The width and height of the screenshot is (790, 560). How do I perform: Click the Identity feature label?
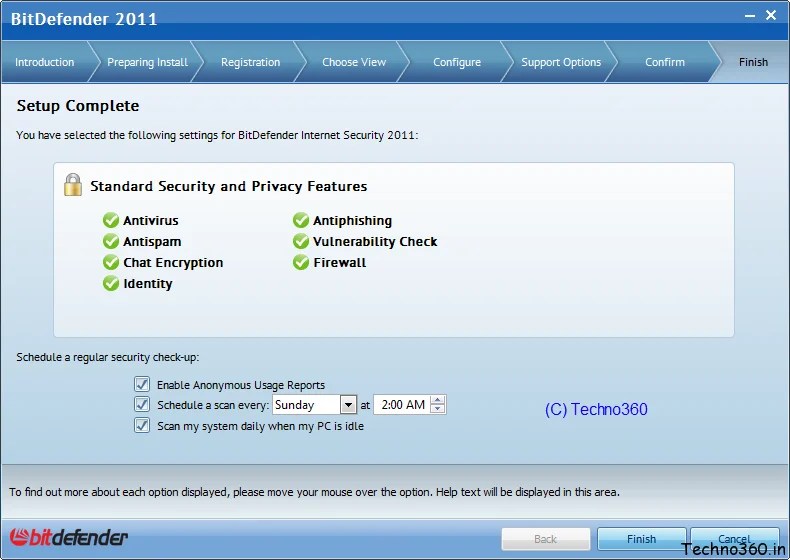(148, 284)
